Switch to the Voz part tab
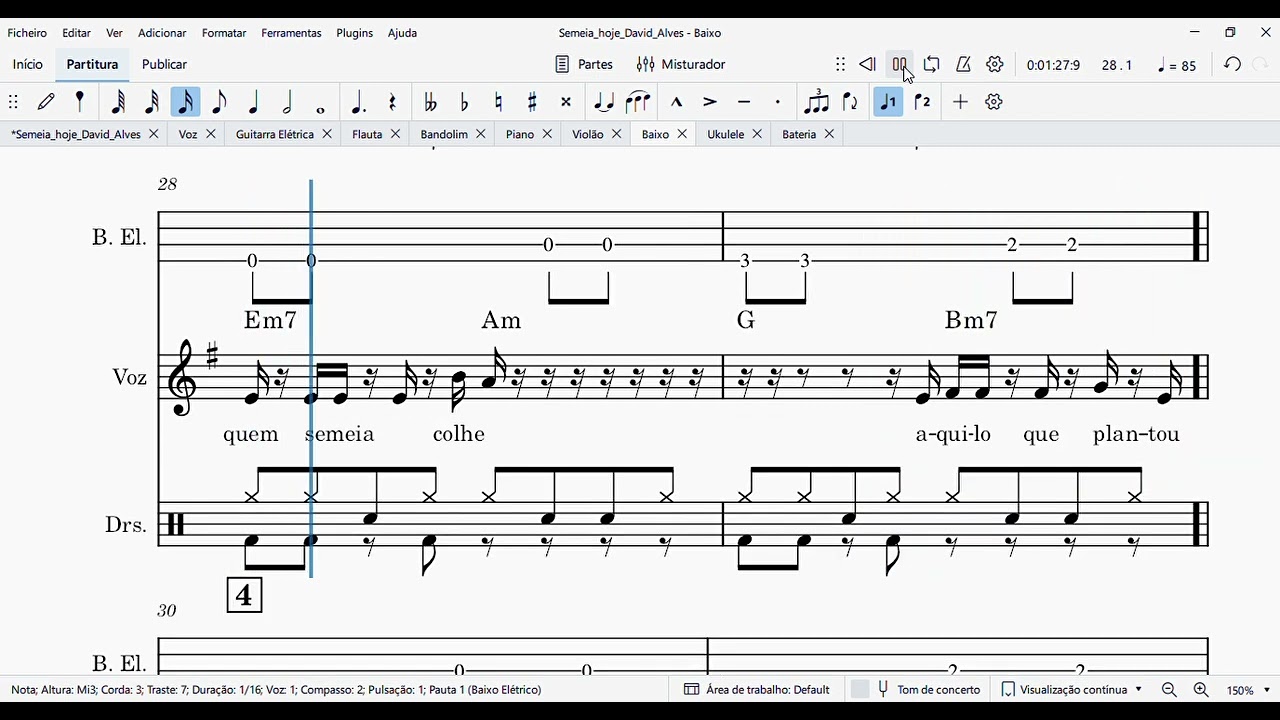The height and width of the screenshot is (720, 1280). tap(188, 134)
